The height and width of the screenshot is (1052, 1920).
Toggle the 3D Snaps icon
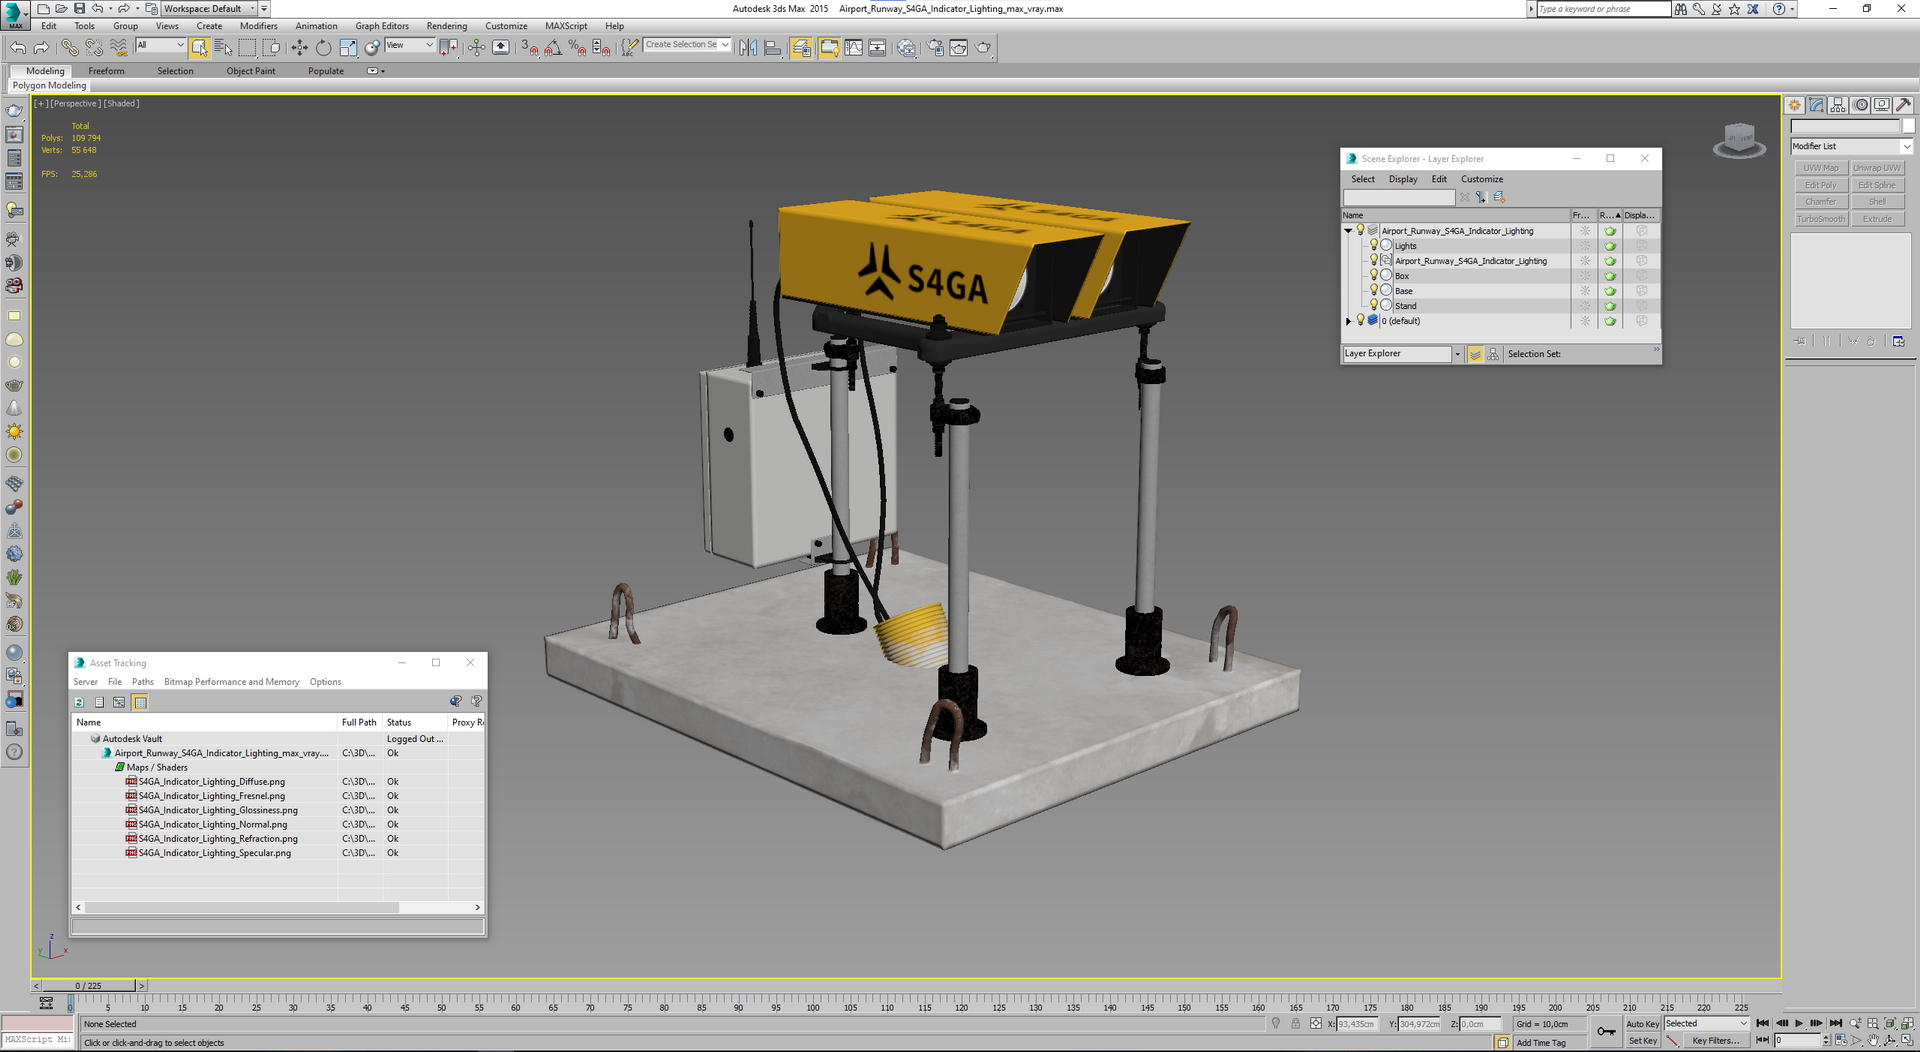pos(529,48)
